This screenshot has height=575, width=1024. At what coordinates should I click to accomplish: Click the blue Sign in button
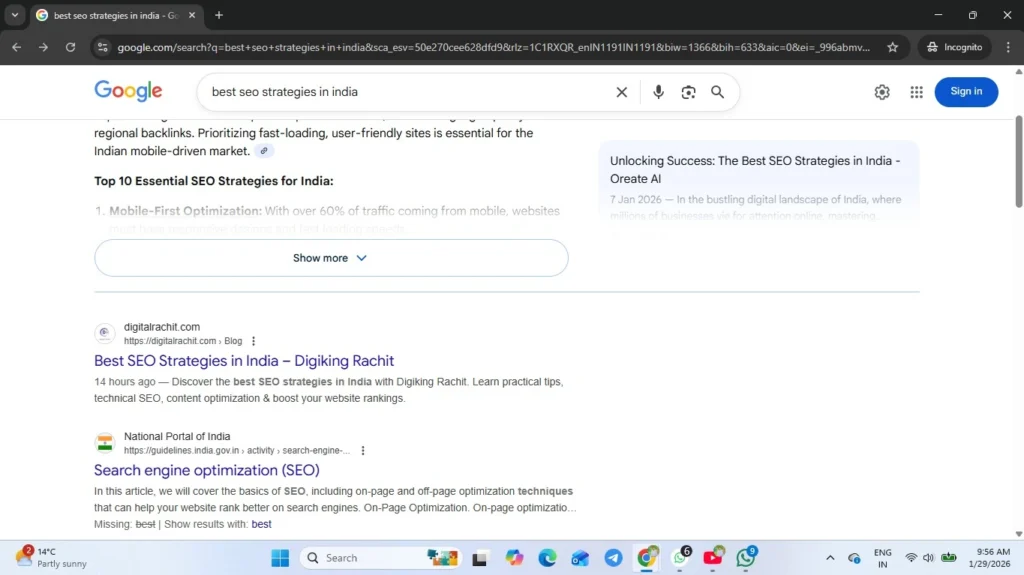[x=965, y=92]
